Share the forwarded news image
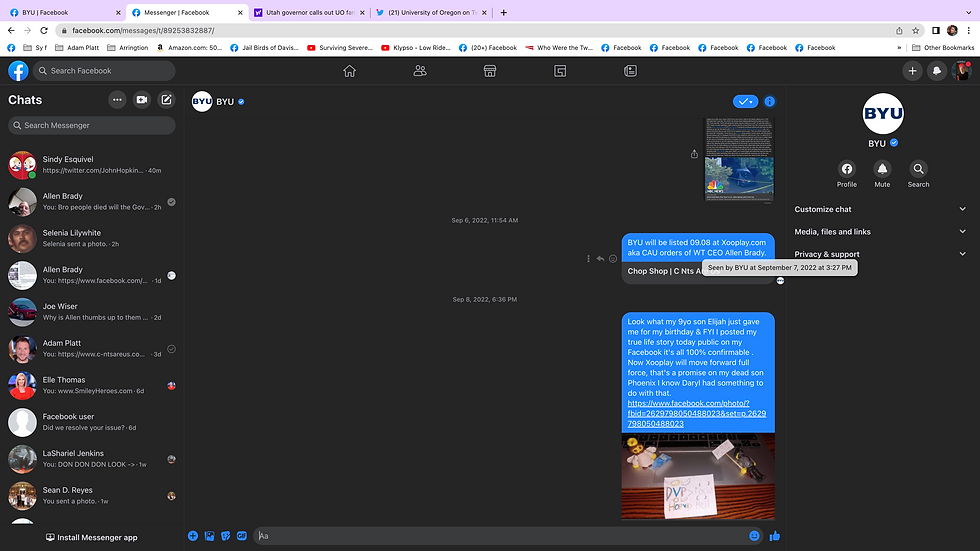Image resolution: width=980 pixels, height=551 pixels. pos(694,154)
